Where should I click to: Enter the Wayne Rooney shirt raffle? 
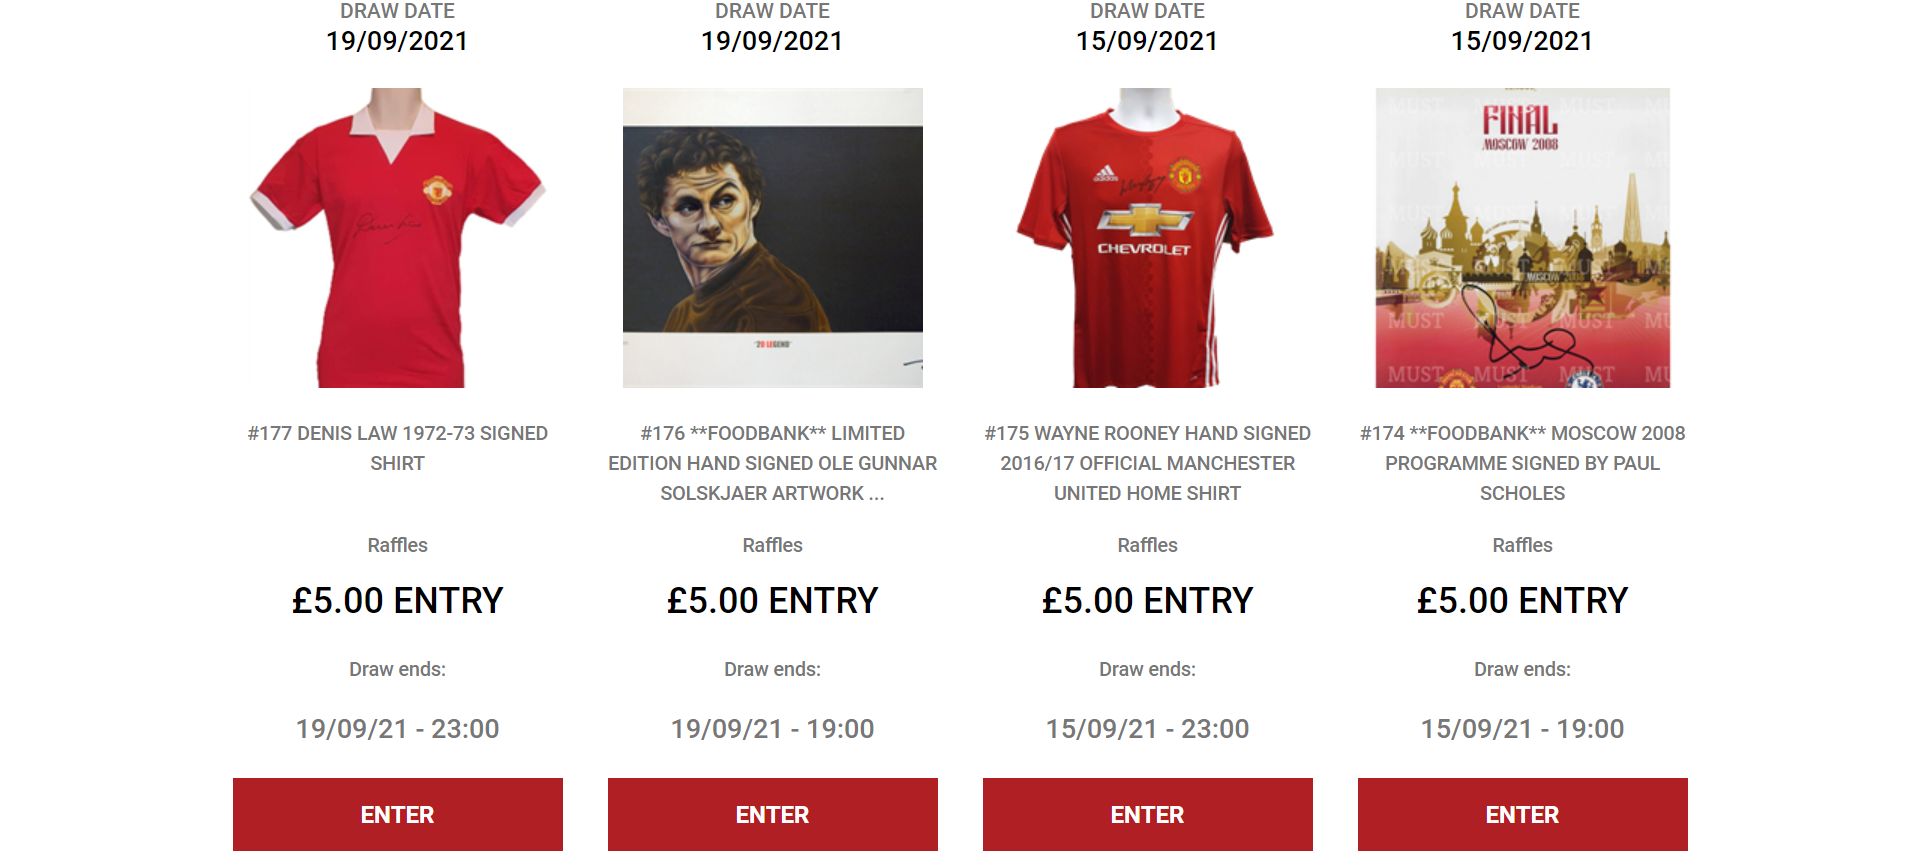[1147, 815]
